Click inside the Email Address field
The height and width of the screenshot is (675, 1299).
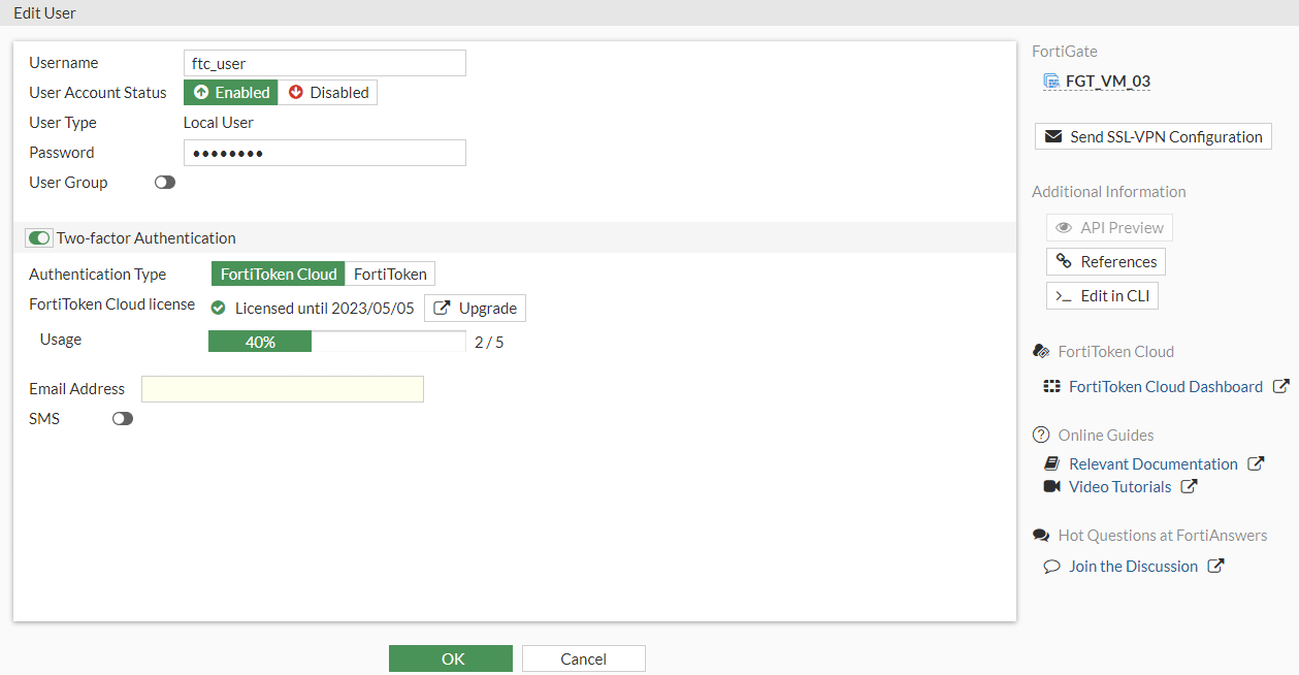tap(281, 389)
